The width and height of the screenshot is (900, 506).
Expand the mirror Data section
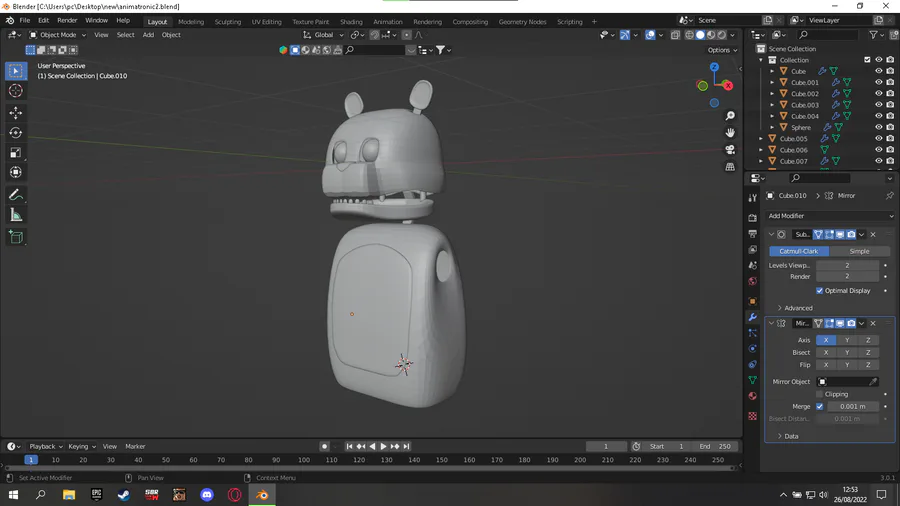[x=788, y=437]
